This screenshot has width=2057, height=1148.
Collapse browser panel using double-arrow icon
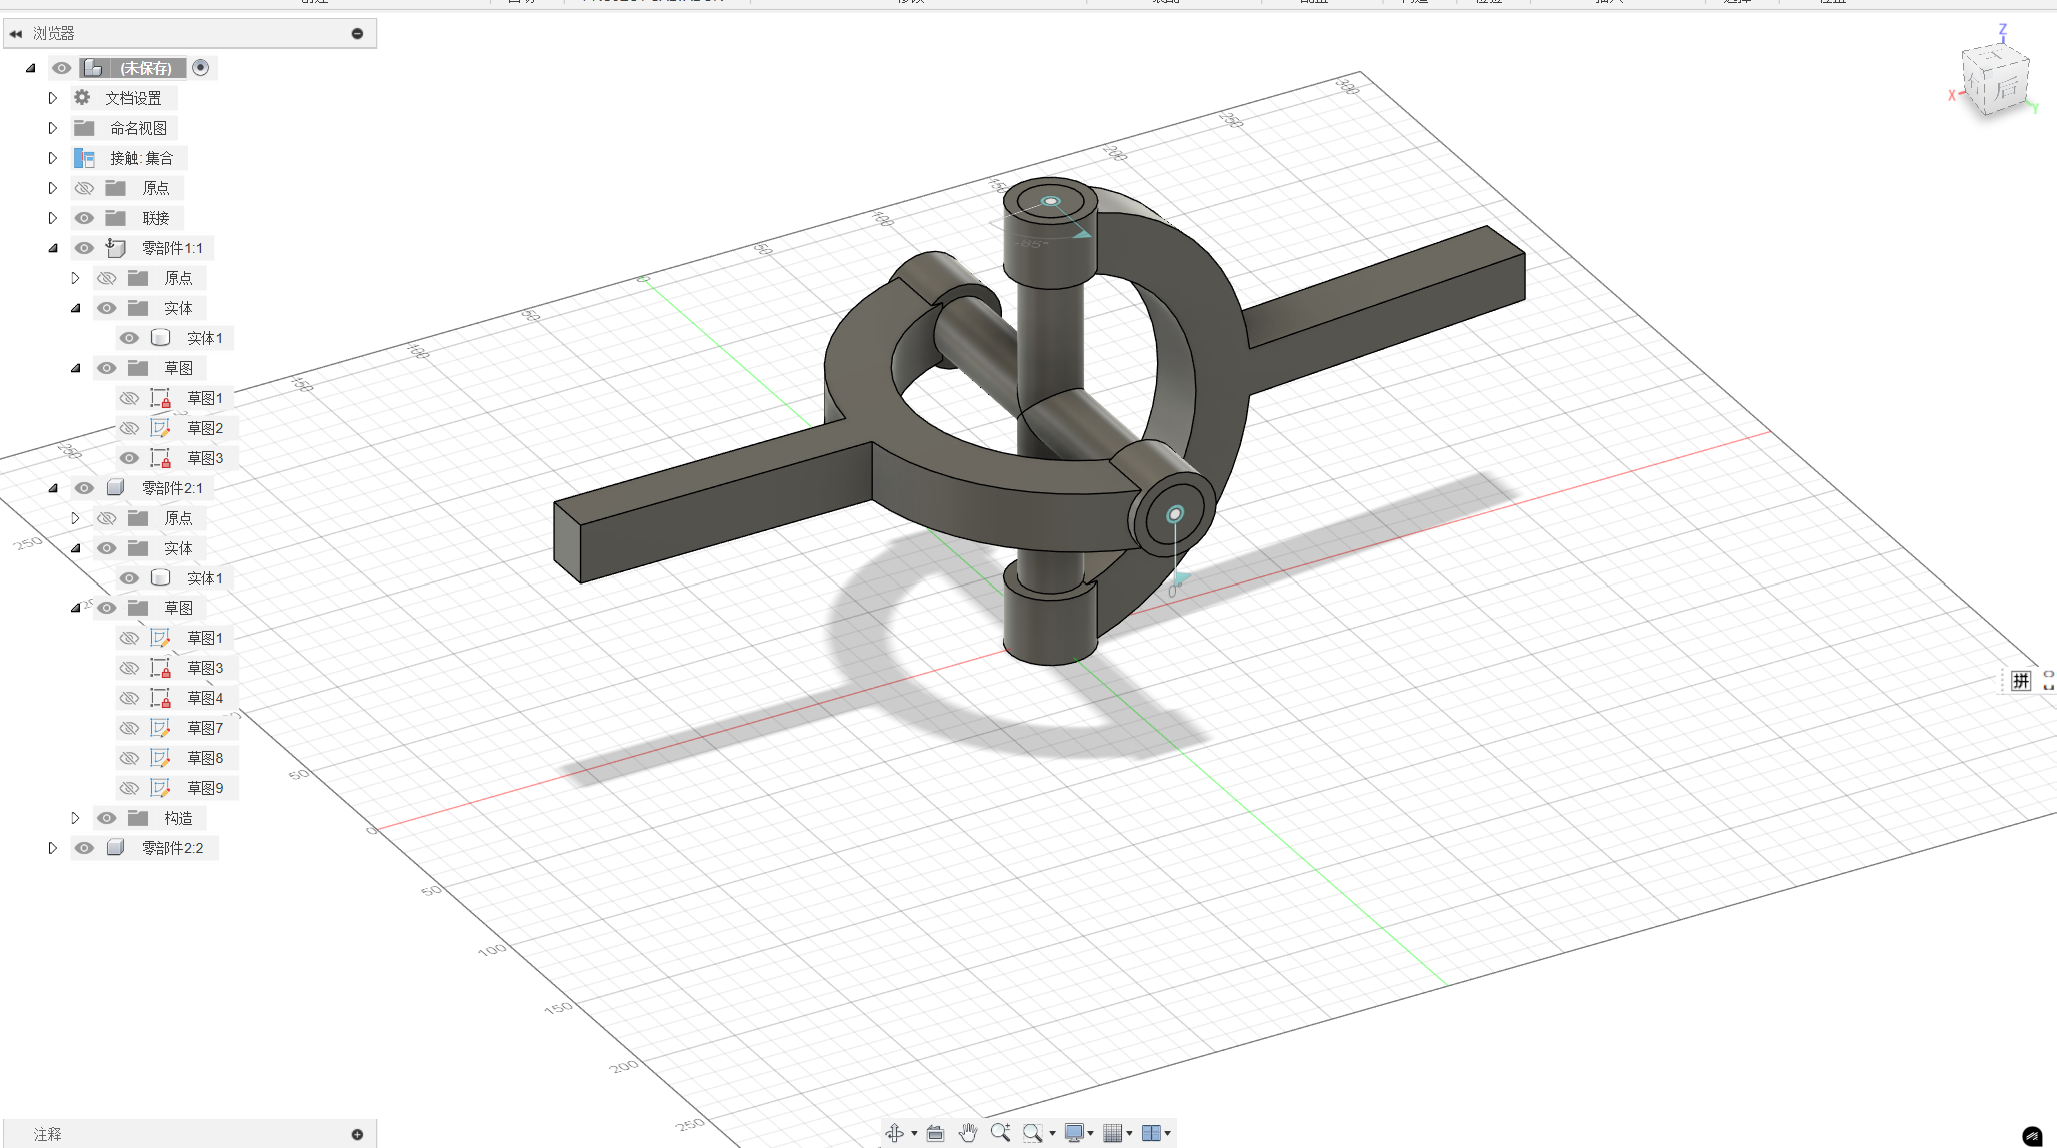16,34
